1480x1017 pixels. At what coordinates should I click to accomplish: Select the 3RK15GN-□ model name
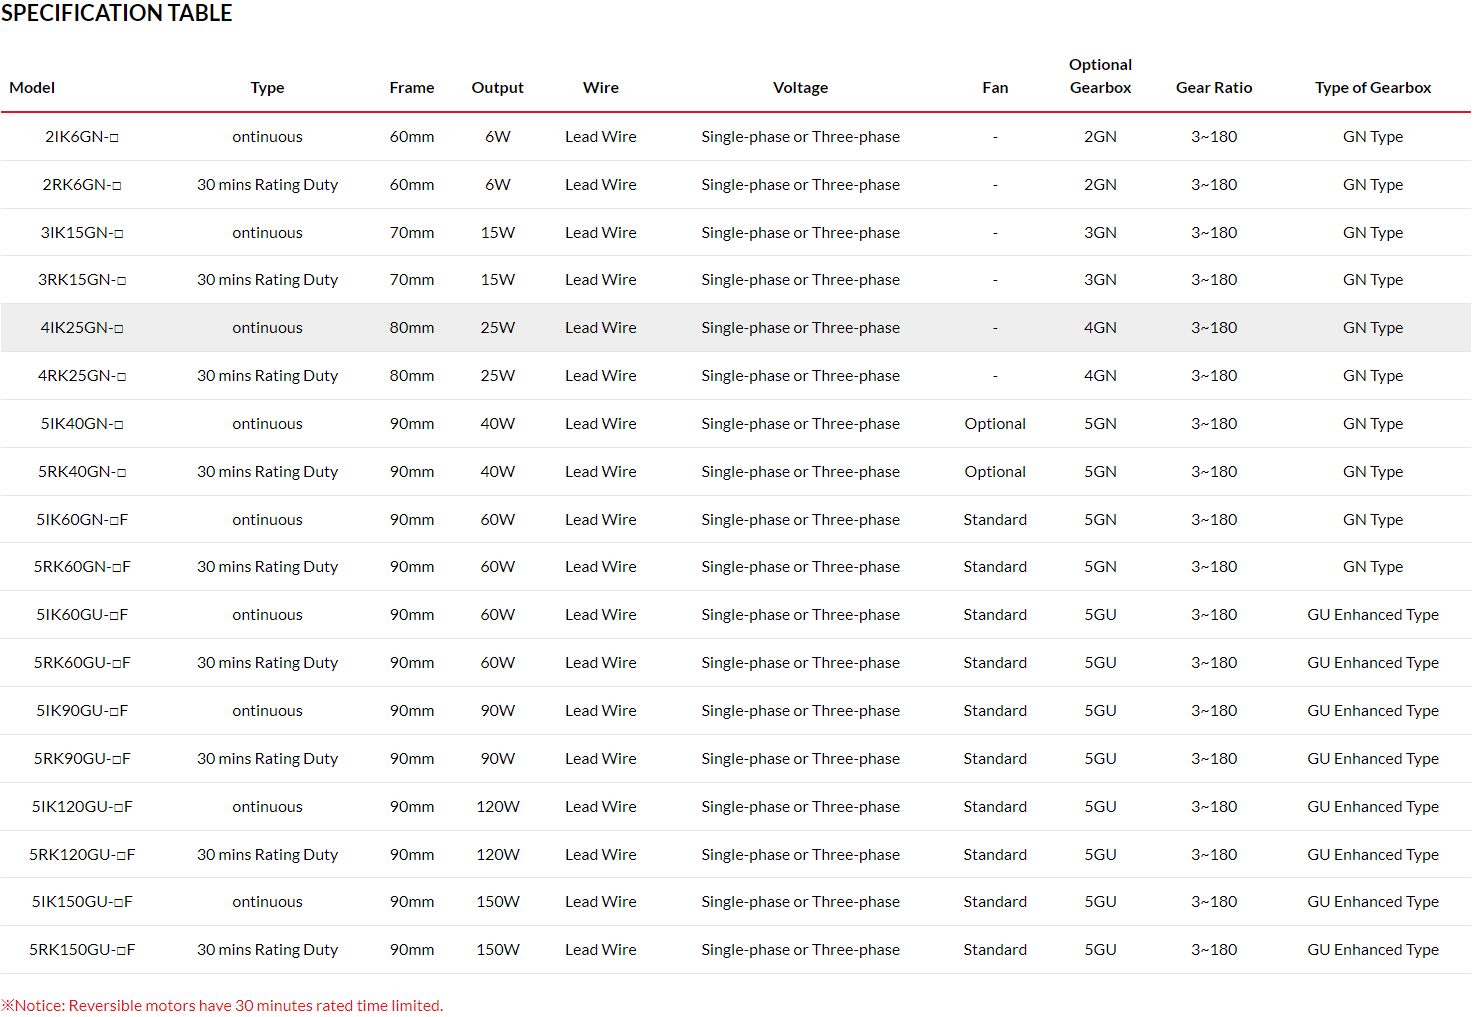click(x=82, y=280)
